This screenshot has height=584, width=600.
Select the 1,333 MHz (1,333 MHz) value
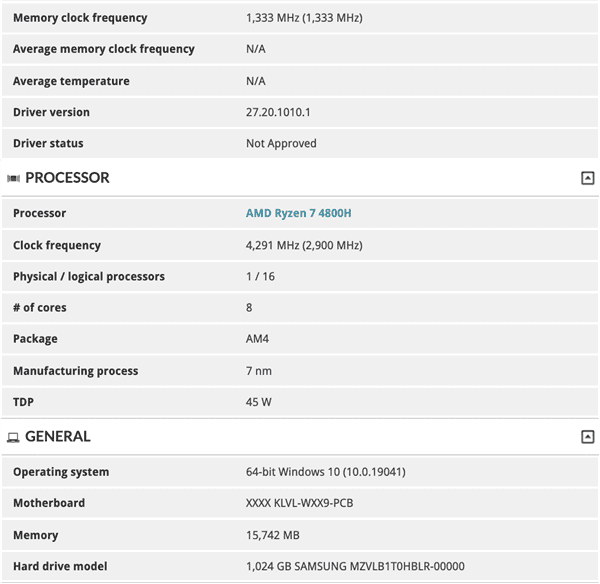pos(304,18)
